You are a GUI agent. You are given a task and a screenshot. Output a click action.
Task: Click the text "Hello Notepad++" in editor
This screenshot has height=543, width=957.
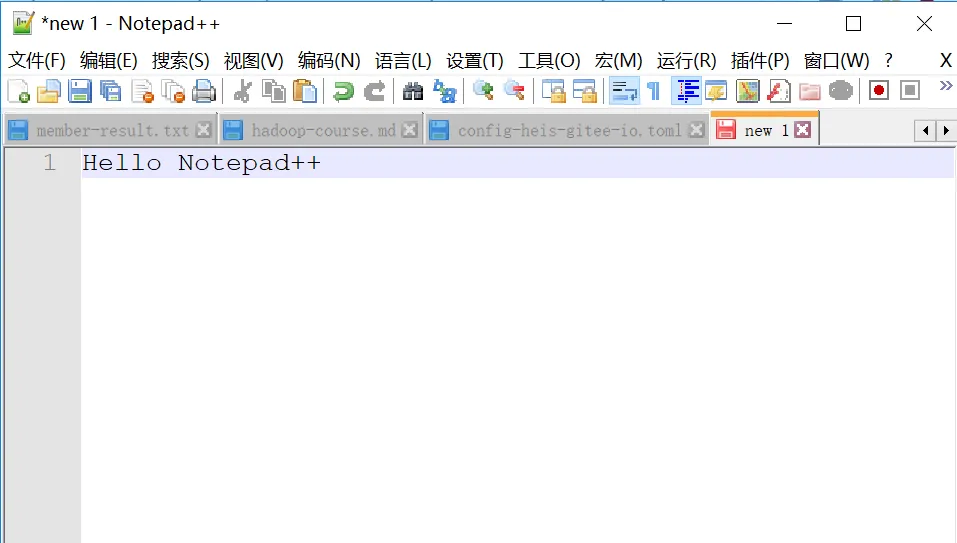click(x=201, y=163)
